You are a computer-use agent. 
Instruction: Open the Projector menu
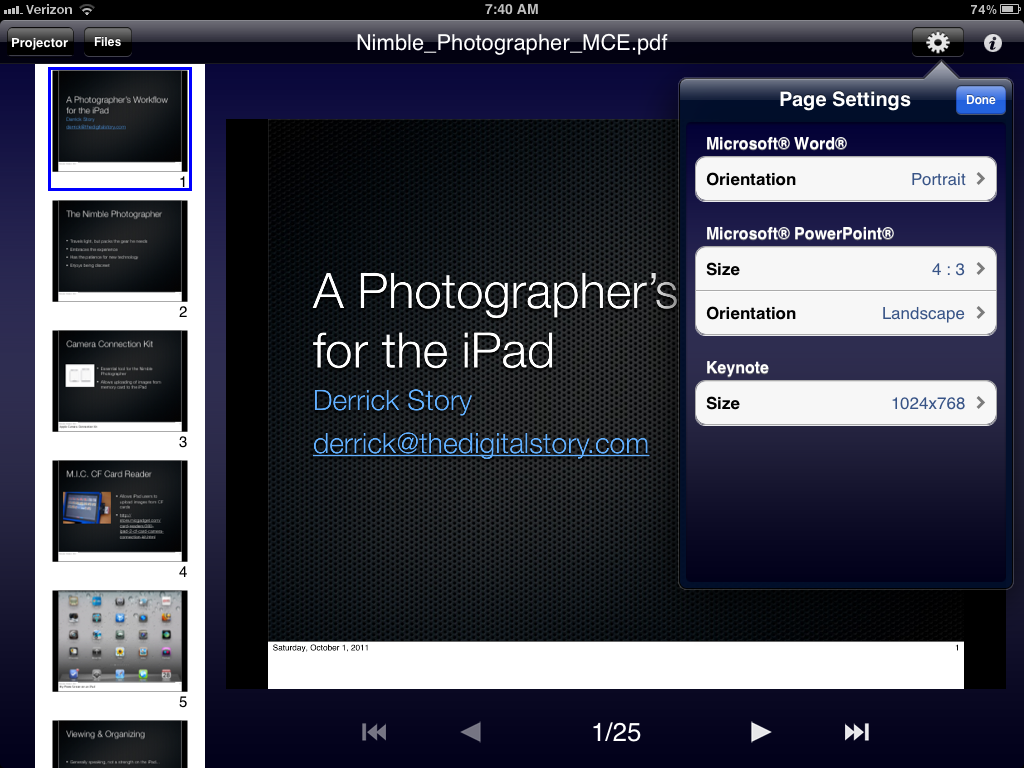coord(40,42)
